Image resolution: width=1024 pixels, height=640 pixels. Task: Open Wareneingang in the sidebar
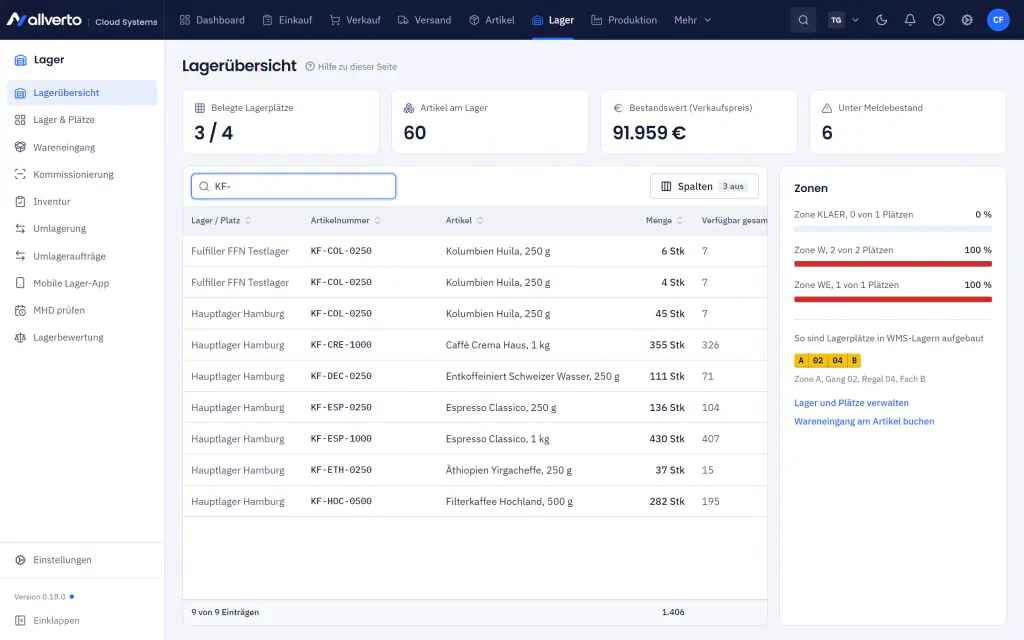point(82,148)
